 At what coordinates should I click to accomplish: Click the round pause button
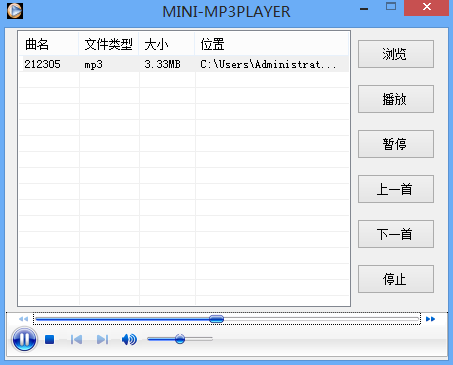24,339
